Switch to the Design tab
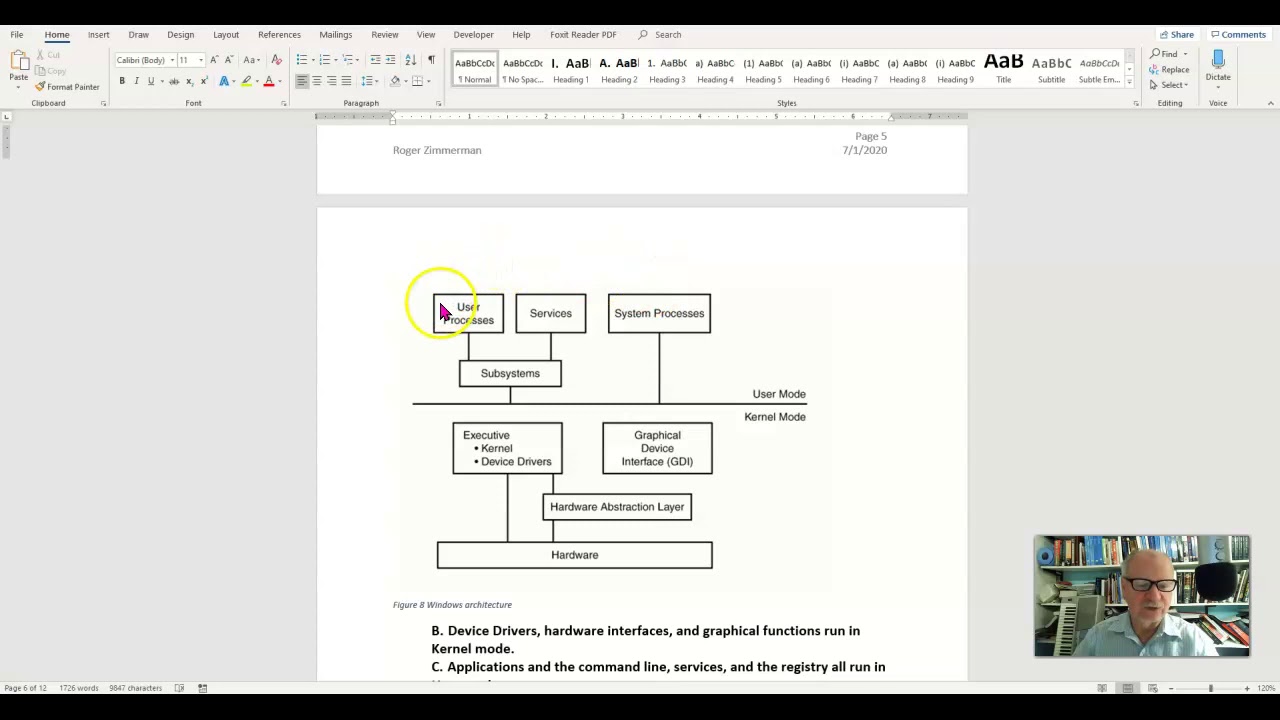This screenshot has height=720, width=1280. pyautogui.click(x=181, y=34)
